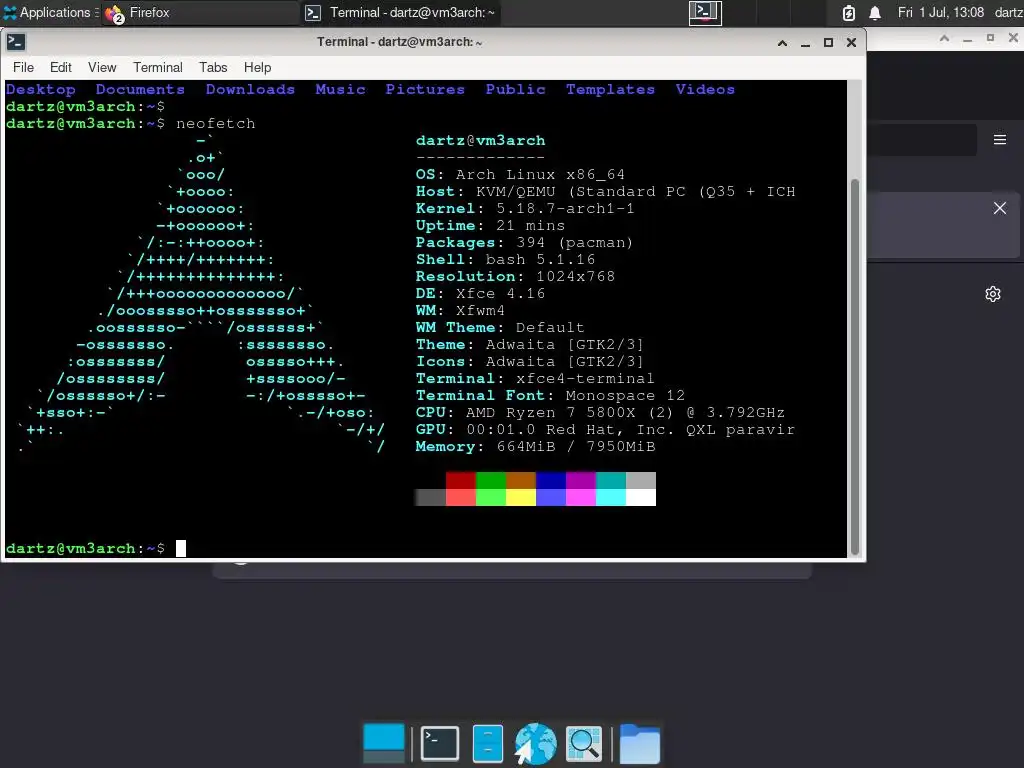Image resolution: width=1024 pixels, height=768 pixels.
Task: Click the red color block in neofetch palette
Action: click(x=460, y=481)
